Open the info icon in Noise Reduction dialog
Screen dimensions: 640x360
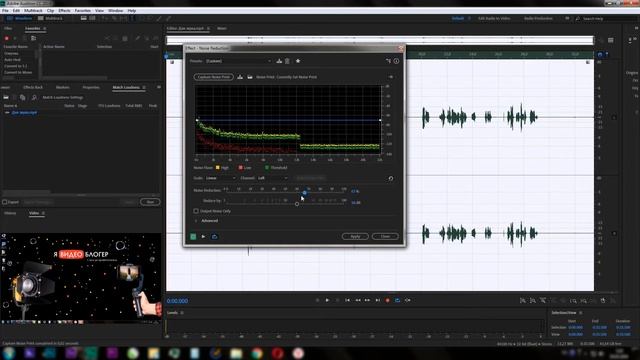(396, 61)
